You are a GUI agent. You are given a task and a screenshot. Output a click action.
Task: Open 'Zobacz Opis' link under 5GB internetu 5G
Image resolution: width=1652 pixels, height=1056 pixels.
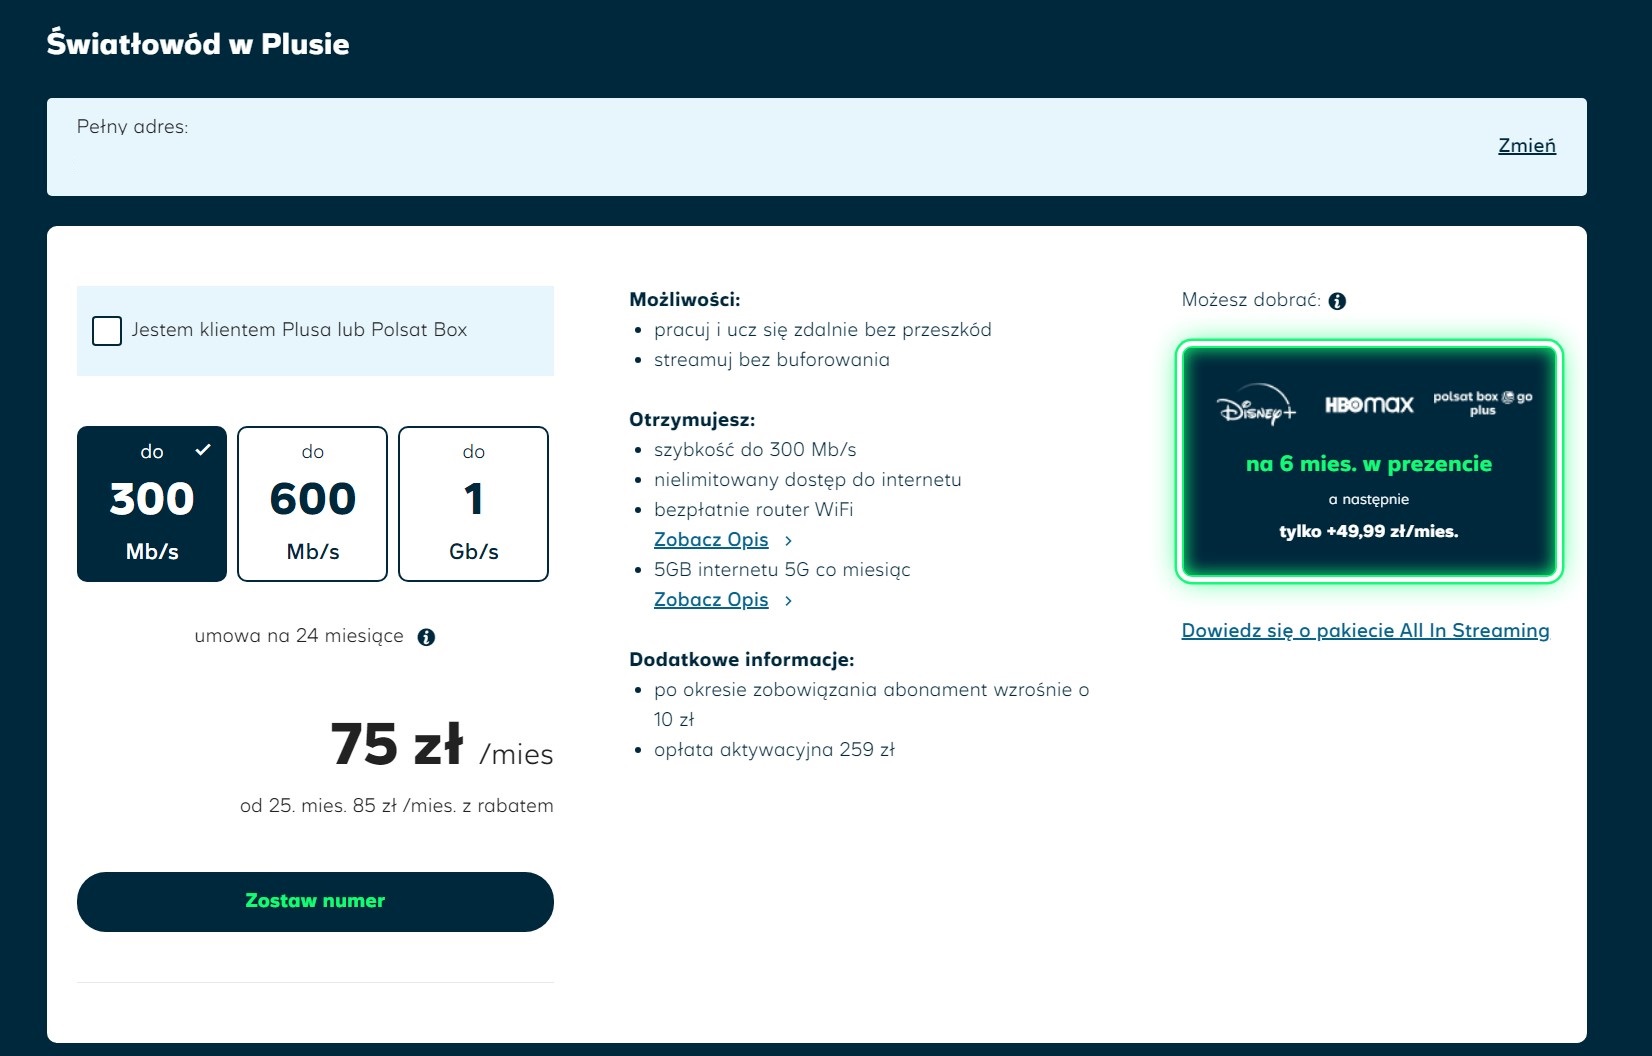click(x=711, y=600)
